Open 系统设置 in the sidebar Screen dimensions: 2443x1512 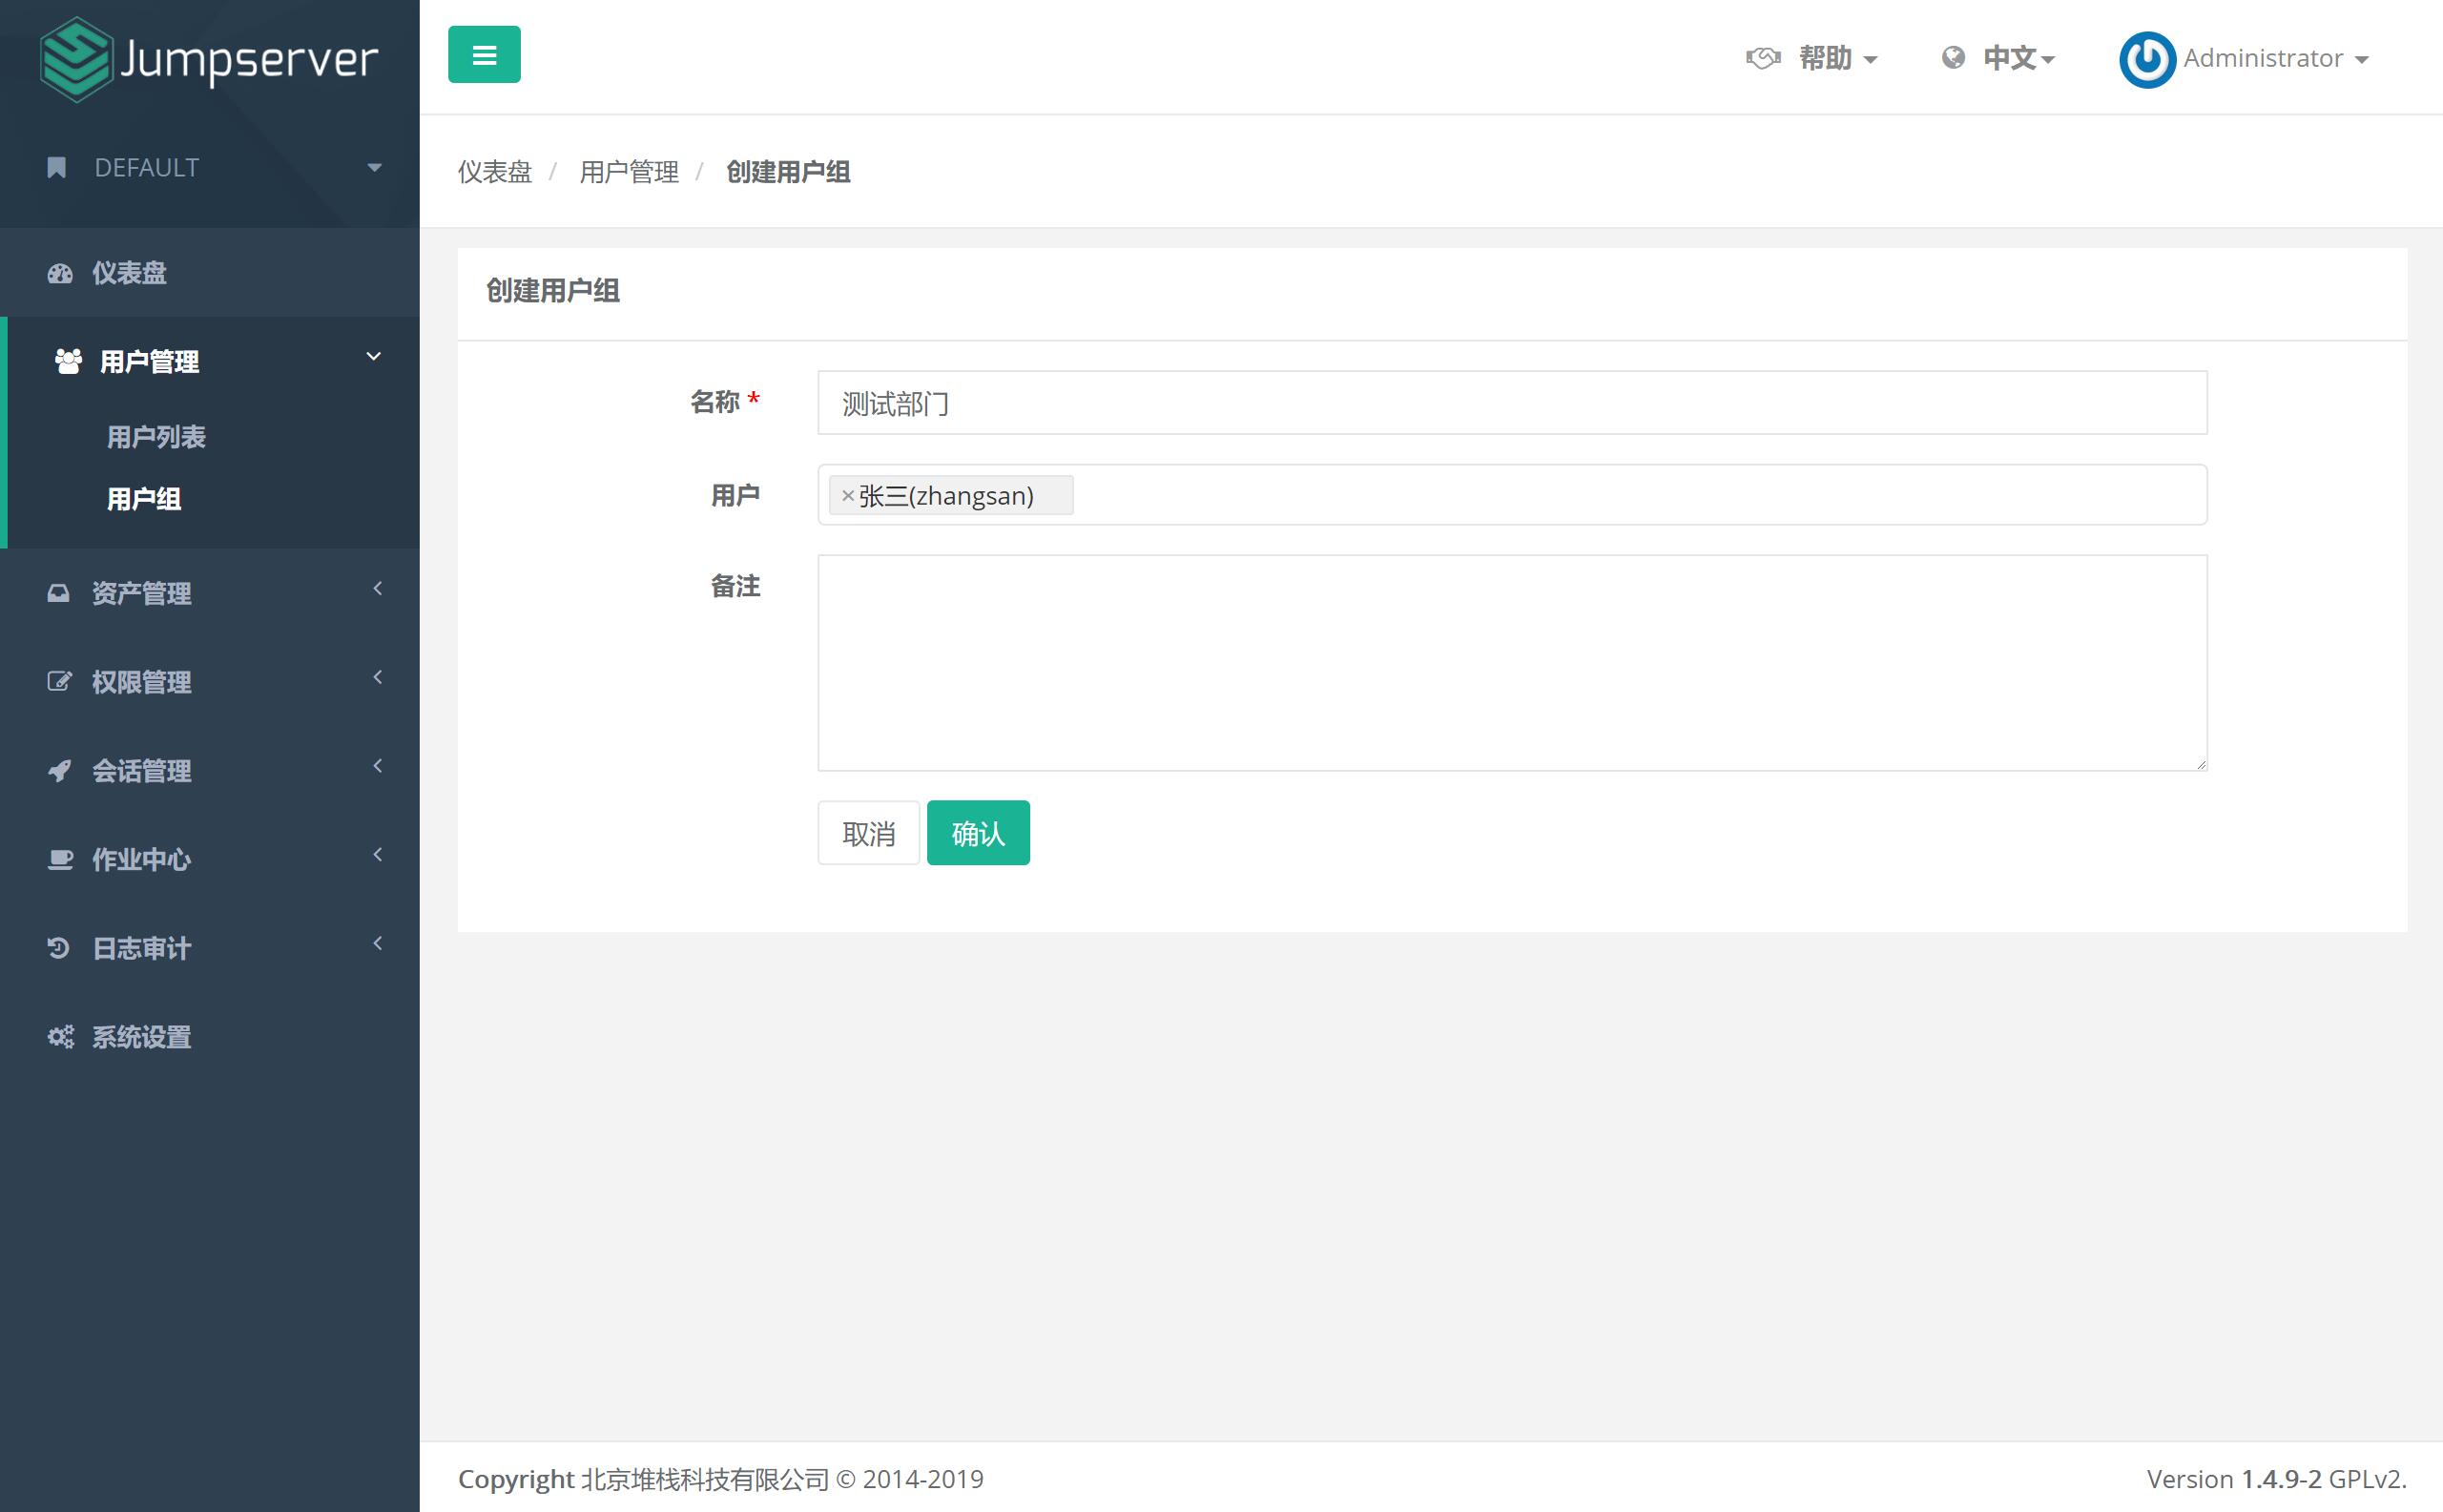pos(142,1037)
